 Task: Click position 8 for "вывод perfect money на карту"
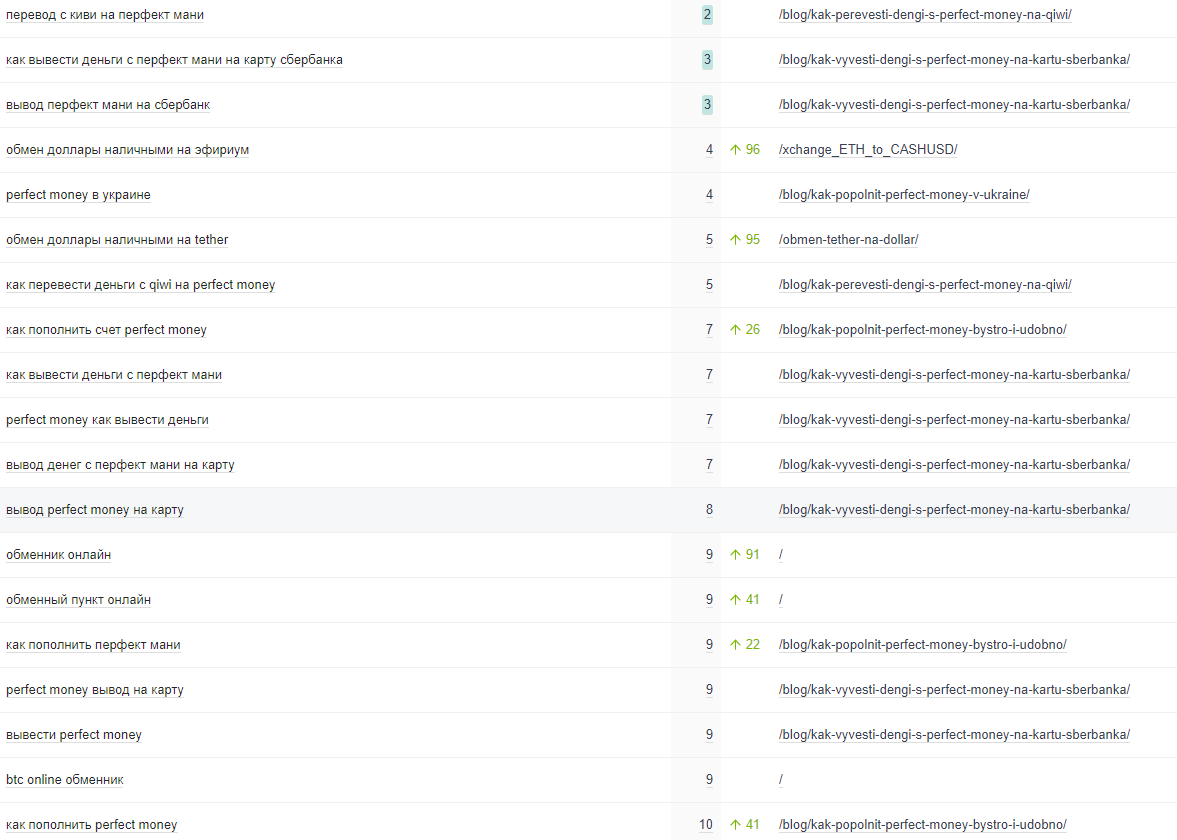tap(709, 510)
